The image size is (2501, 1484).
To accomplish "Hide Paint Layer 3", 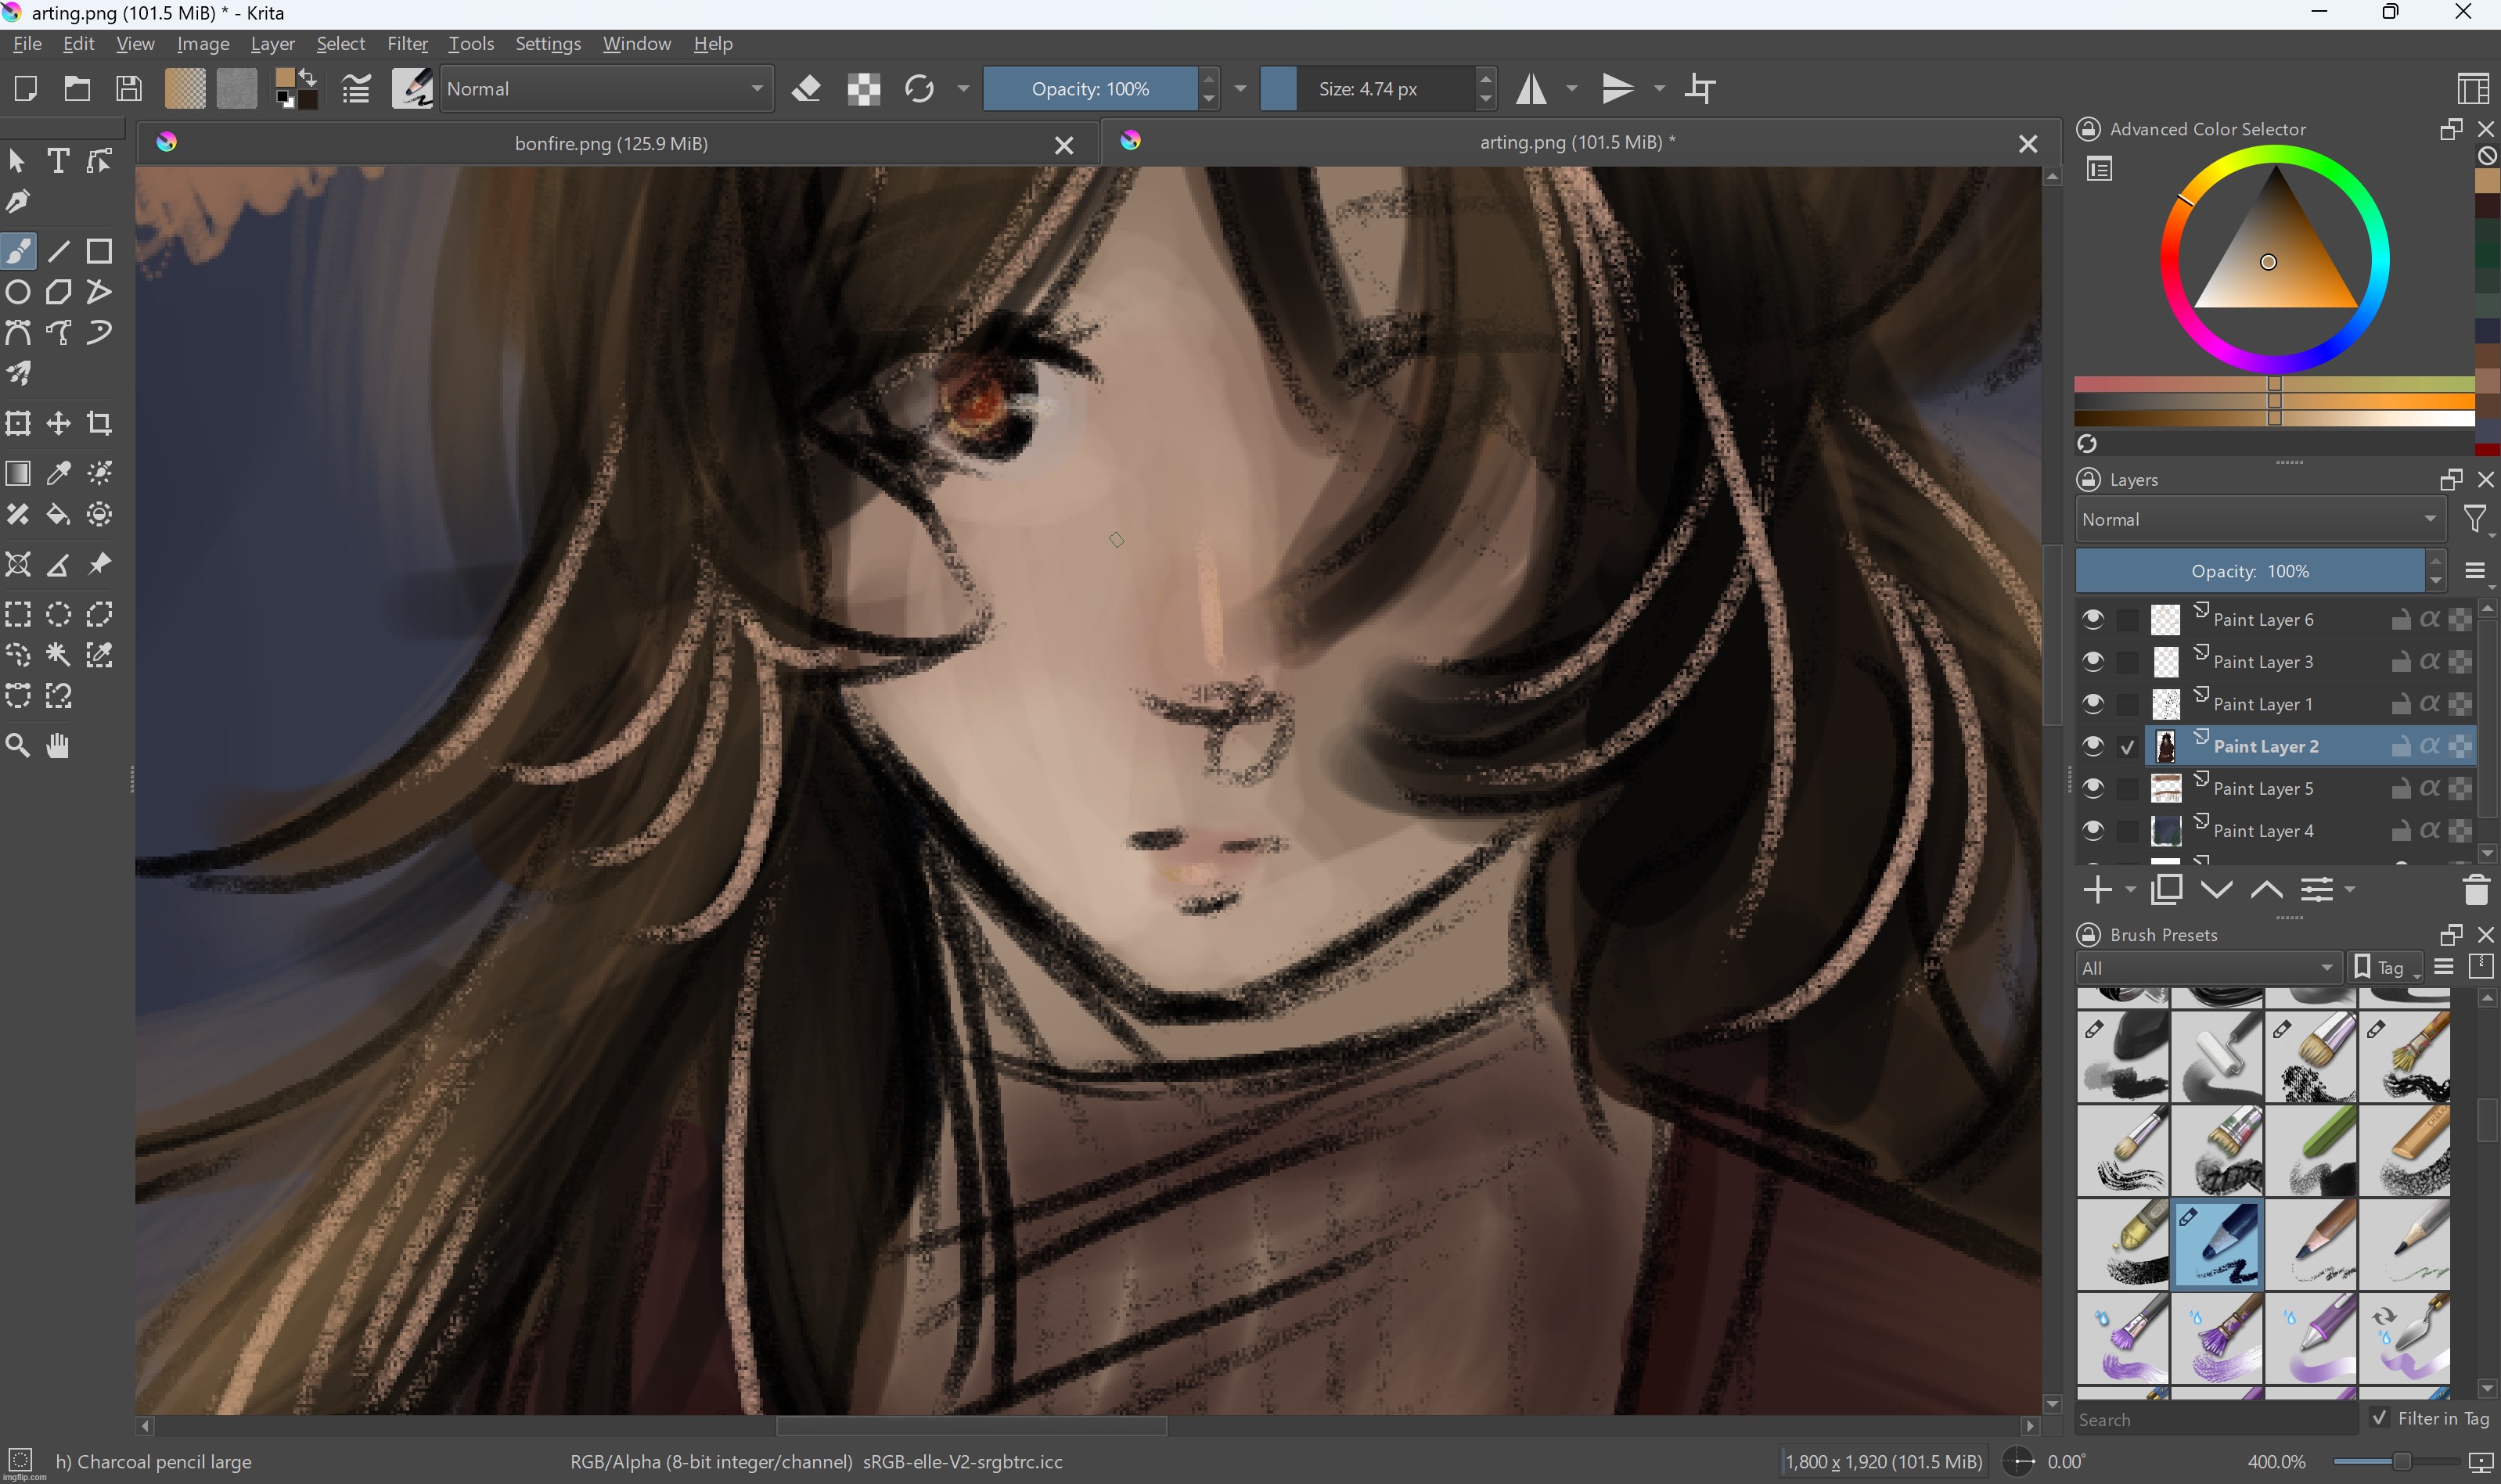I will point(2093,662).
